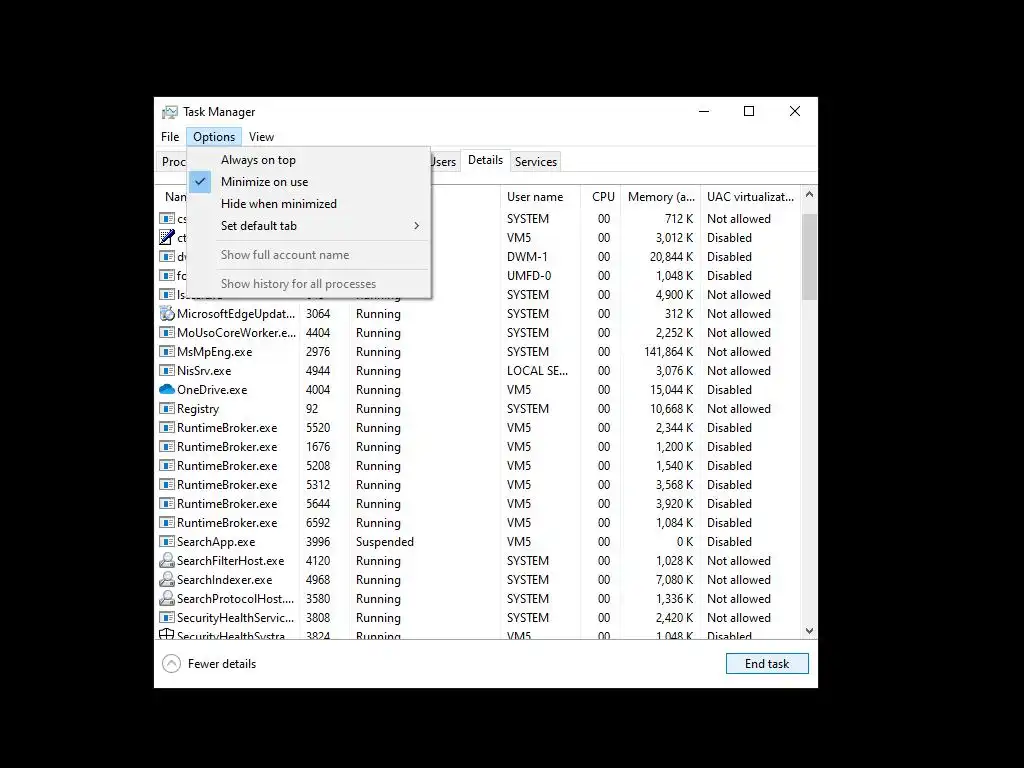
Task: Click the scrollbar down arrow
Action: point(809,631)
